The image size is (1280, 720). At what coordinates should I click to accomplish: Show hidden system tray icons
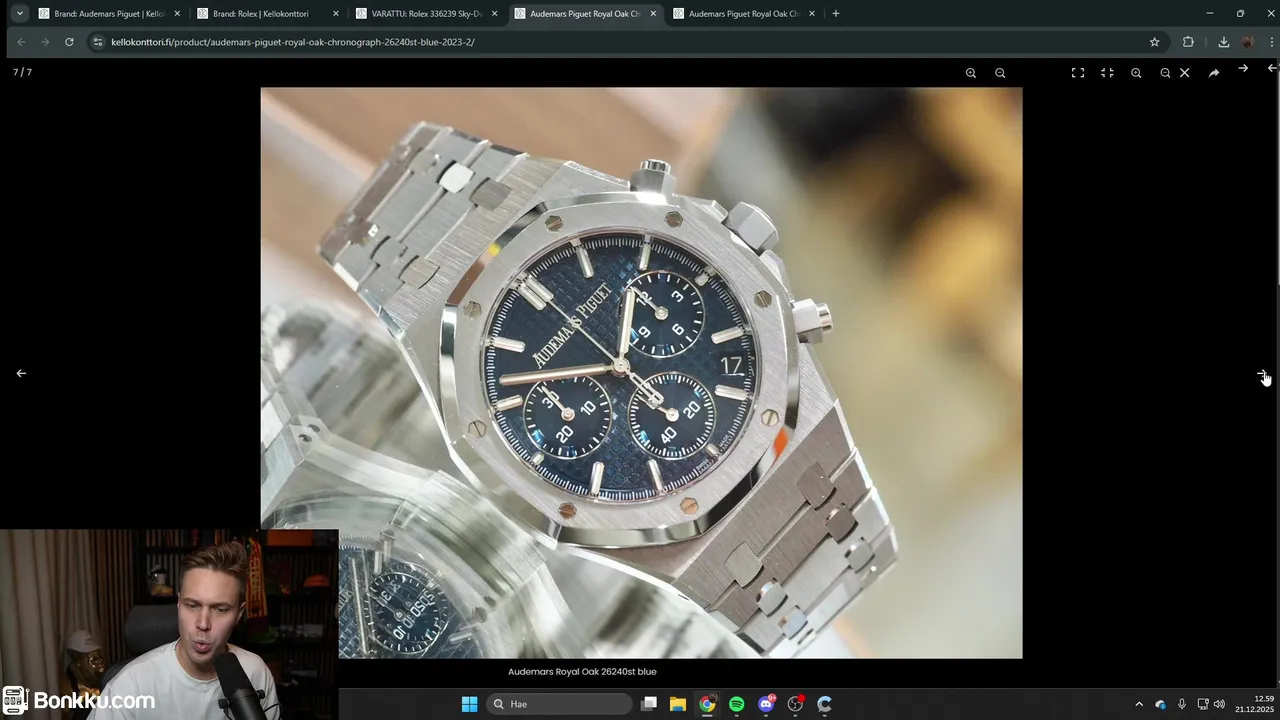pyautogui.click(x=1139, y=704)
